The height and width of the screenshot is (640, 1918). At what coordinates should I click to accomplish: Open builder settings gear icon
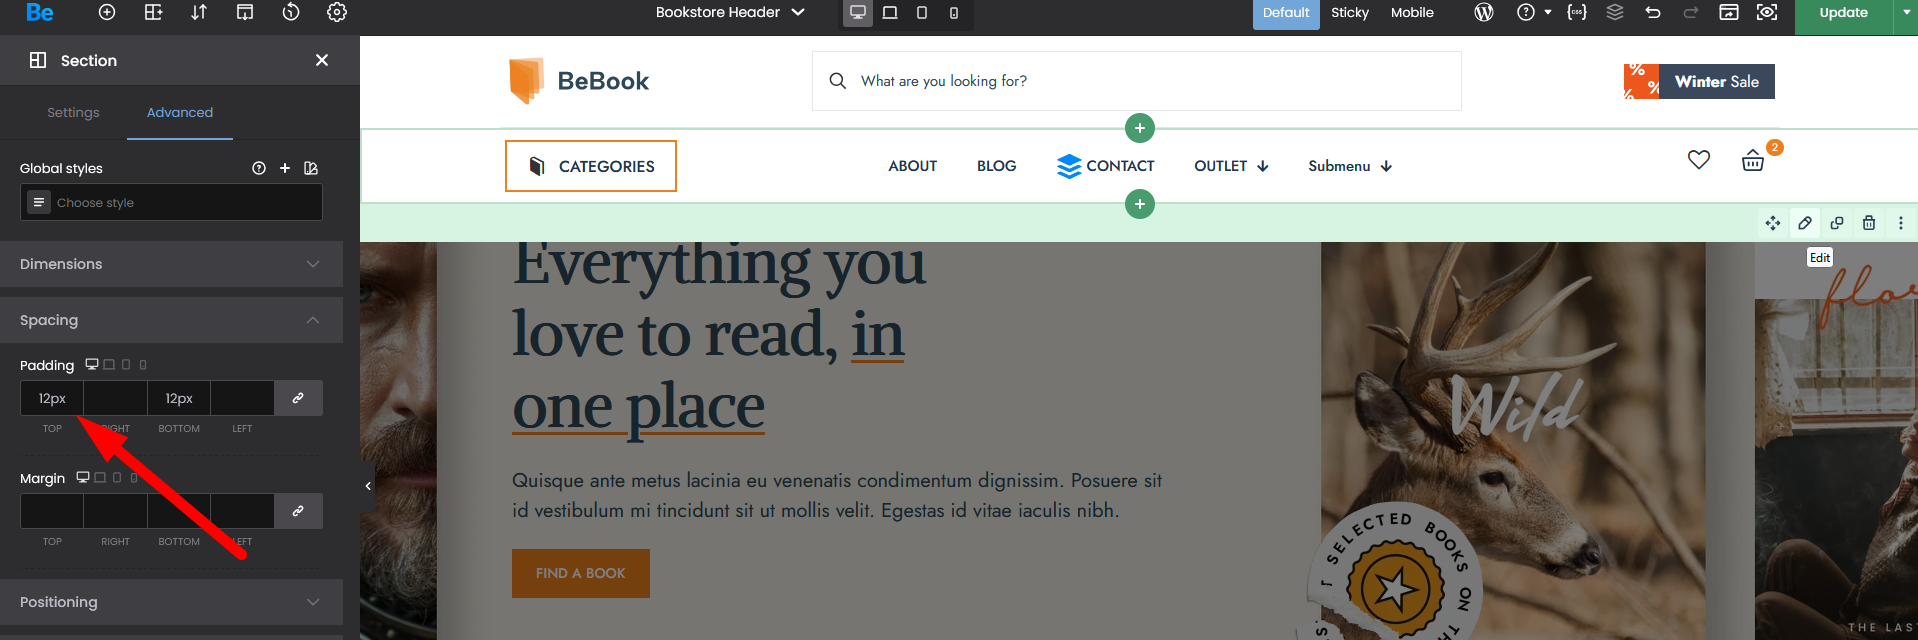337,12
